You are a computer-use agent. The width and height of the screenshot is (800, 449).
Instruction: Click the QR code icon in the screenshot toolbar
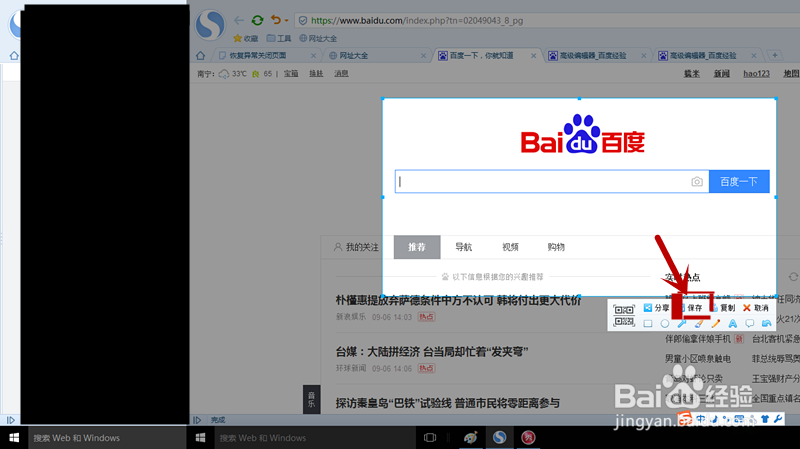coord(623,315)
